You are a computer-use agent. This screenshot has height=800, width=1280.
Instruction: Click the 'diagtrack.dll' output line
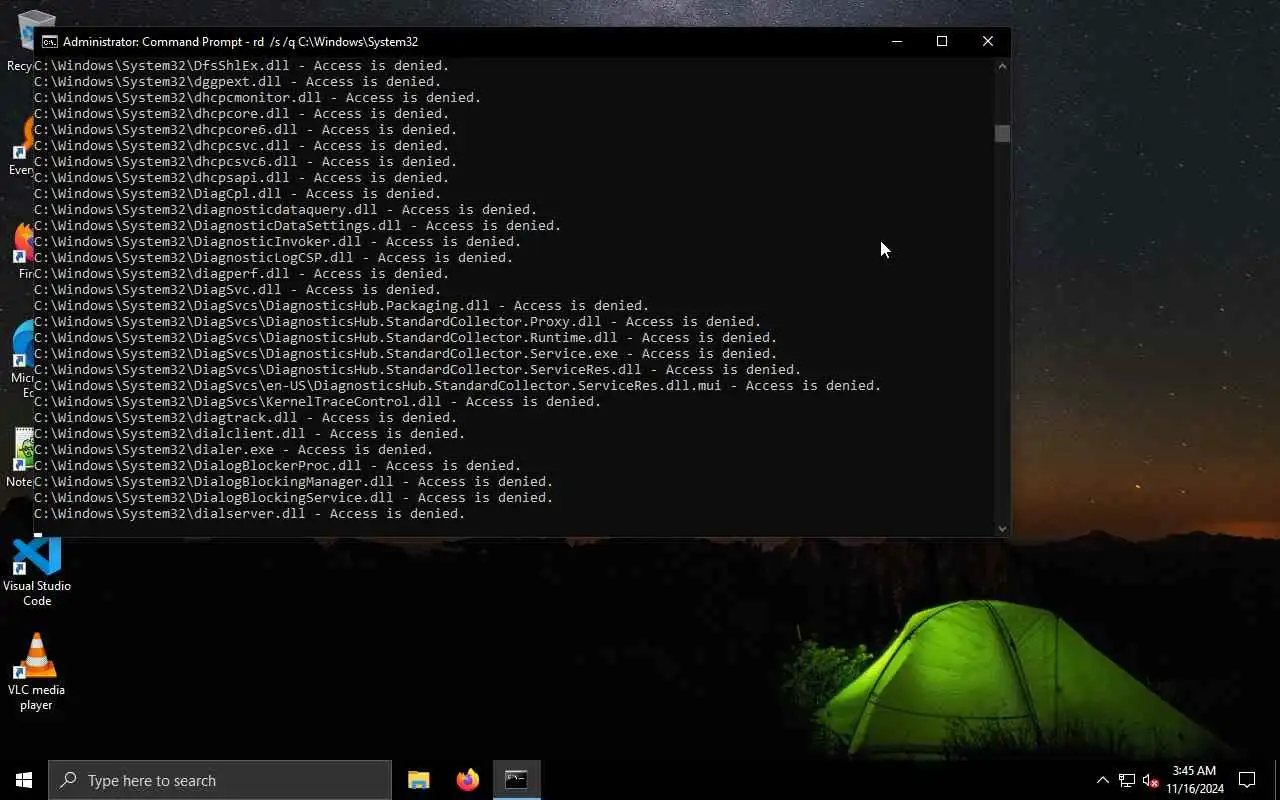(245, 417)
